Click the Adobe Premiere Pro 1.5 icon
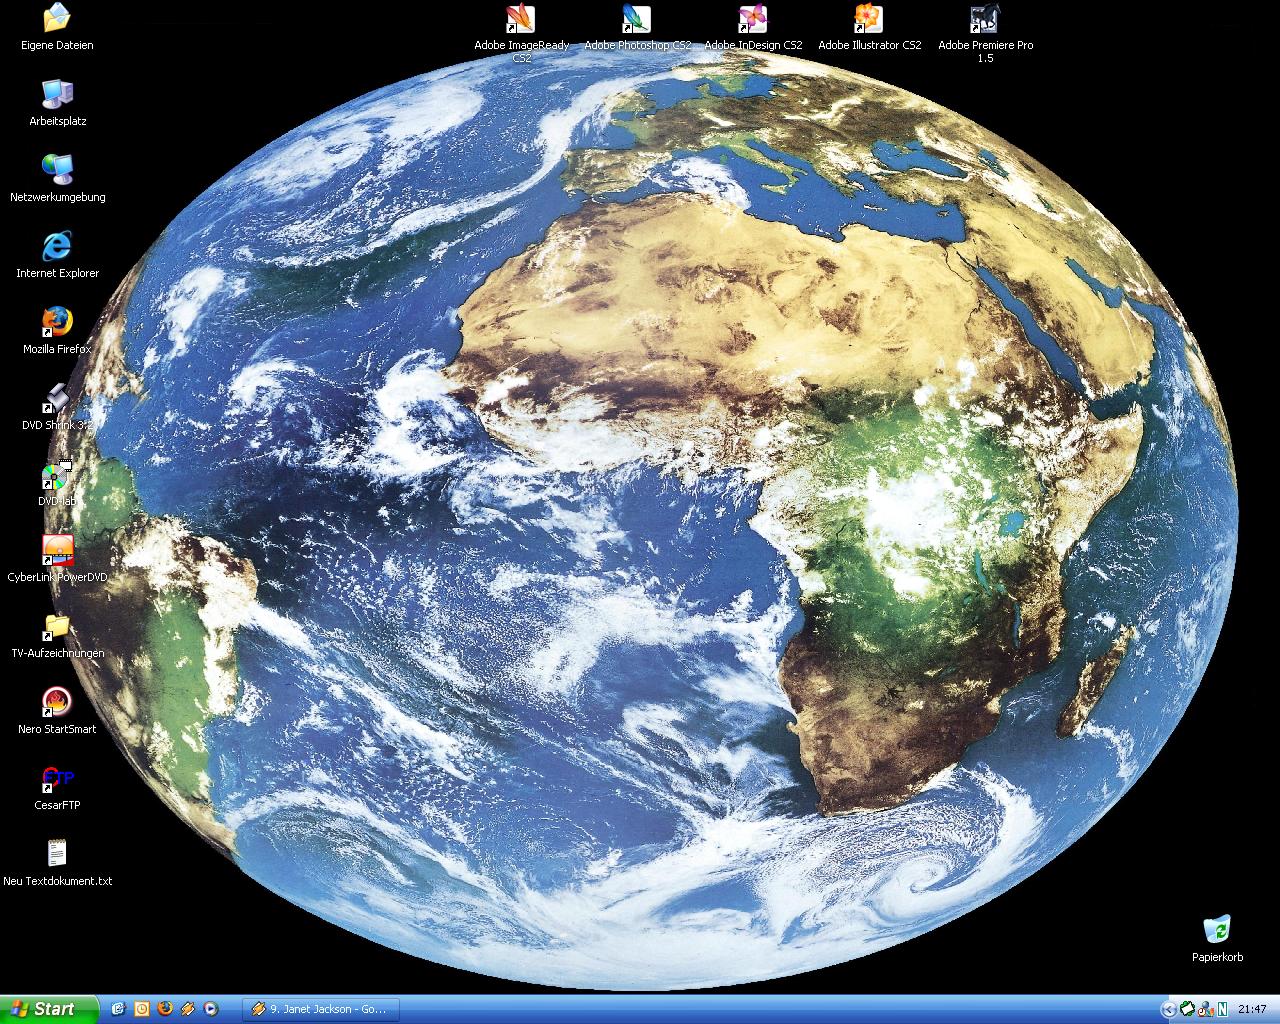 [x=984, y=20]
